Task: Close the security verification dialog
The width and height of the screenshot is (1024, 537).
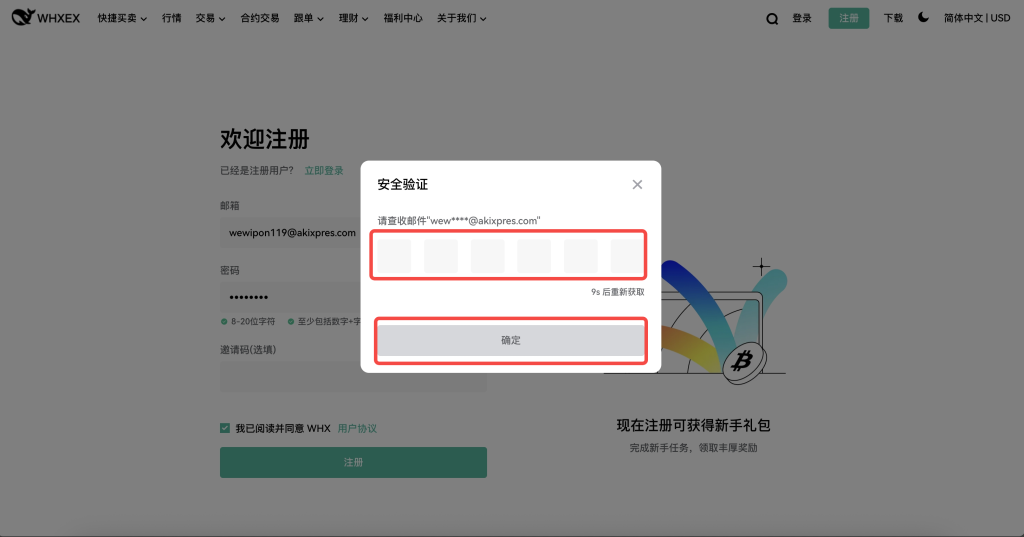Action: [x=637, y=184]
